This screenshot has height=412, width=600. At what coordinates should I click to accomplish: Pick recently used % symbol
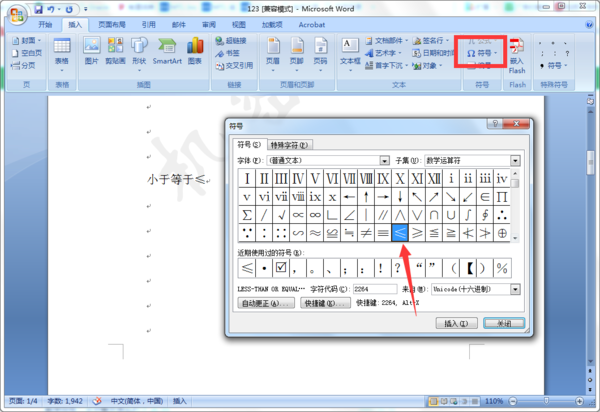[x=502, y=268]
